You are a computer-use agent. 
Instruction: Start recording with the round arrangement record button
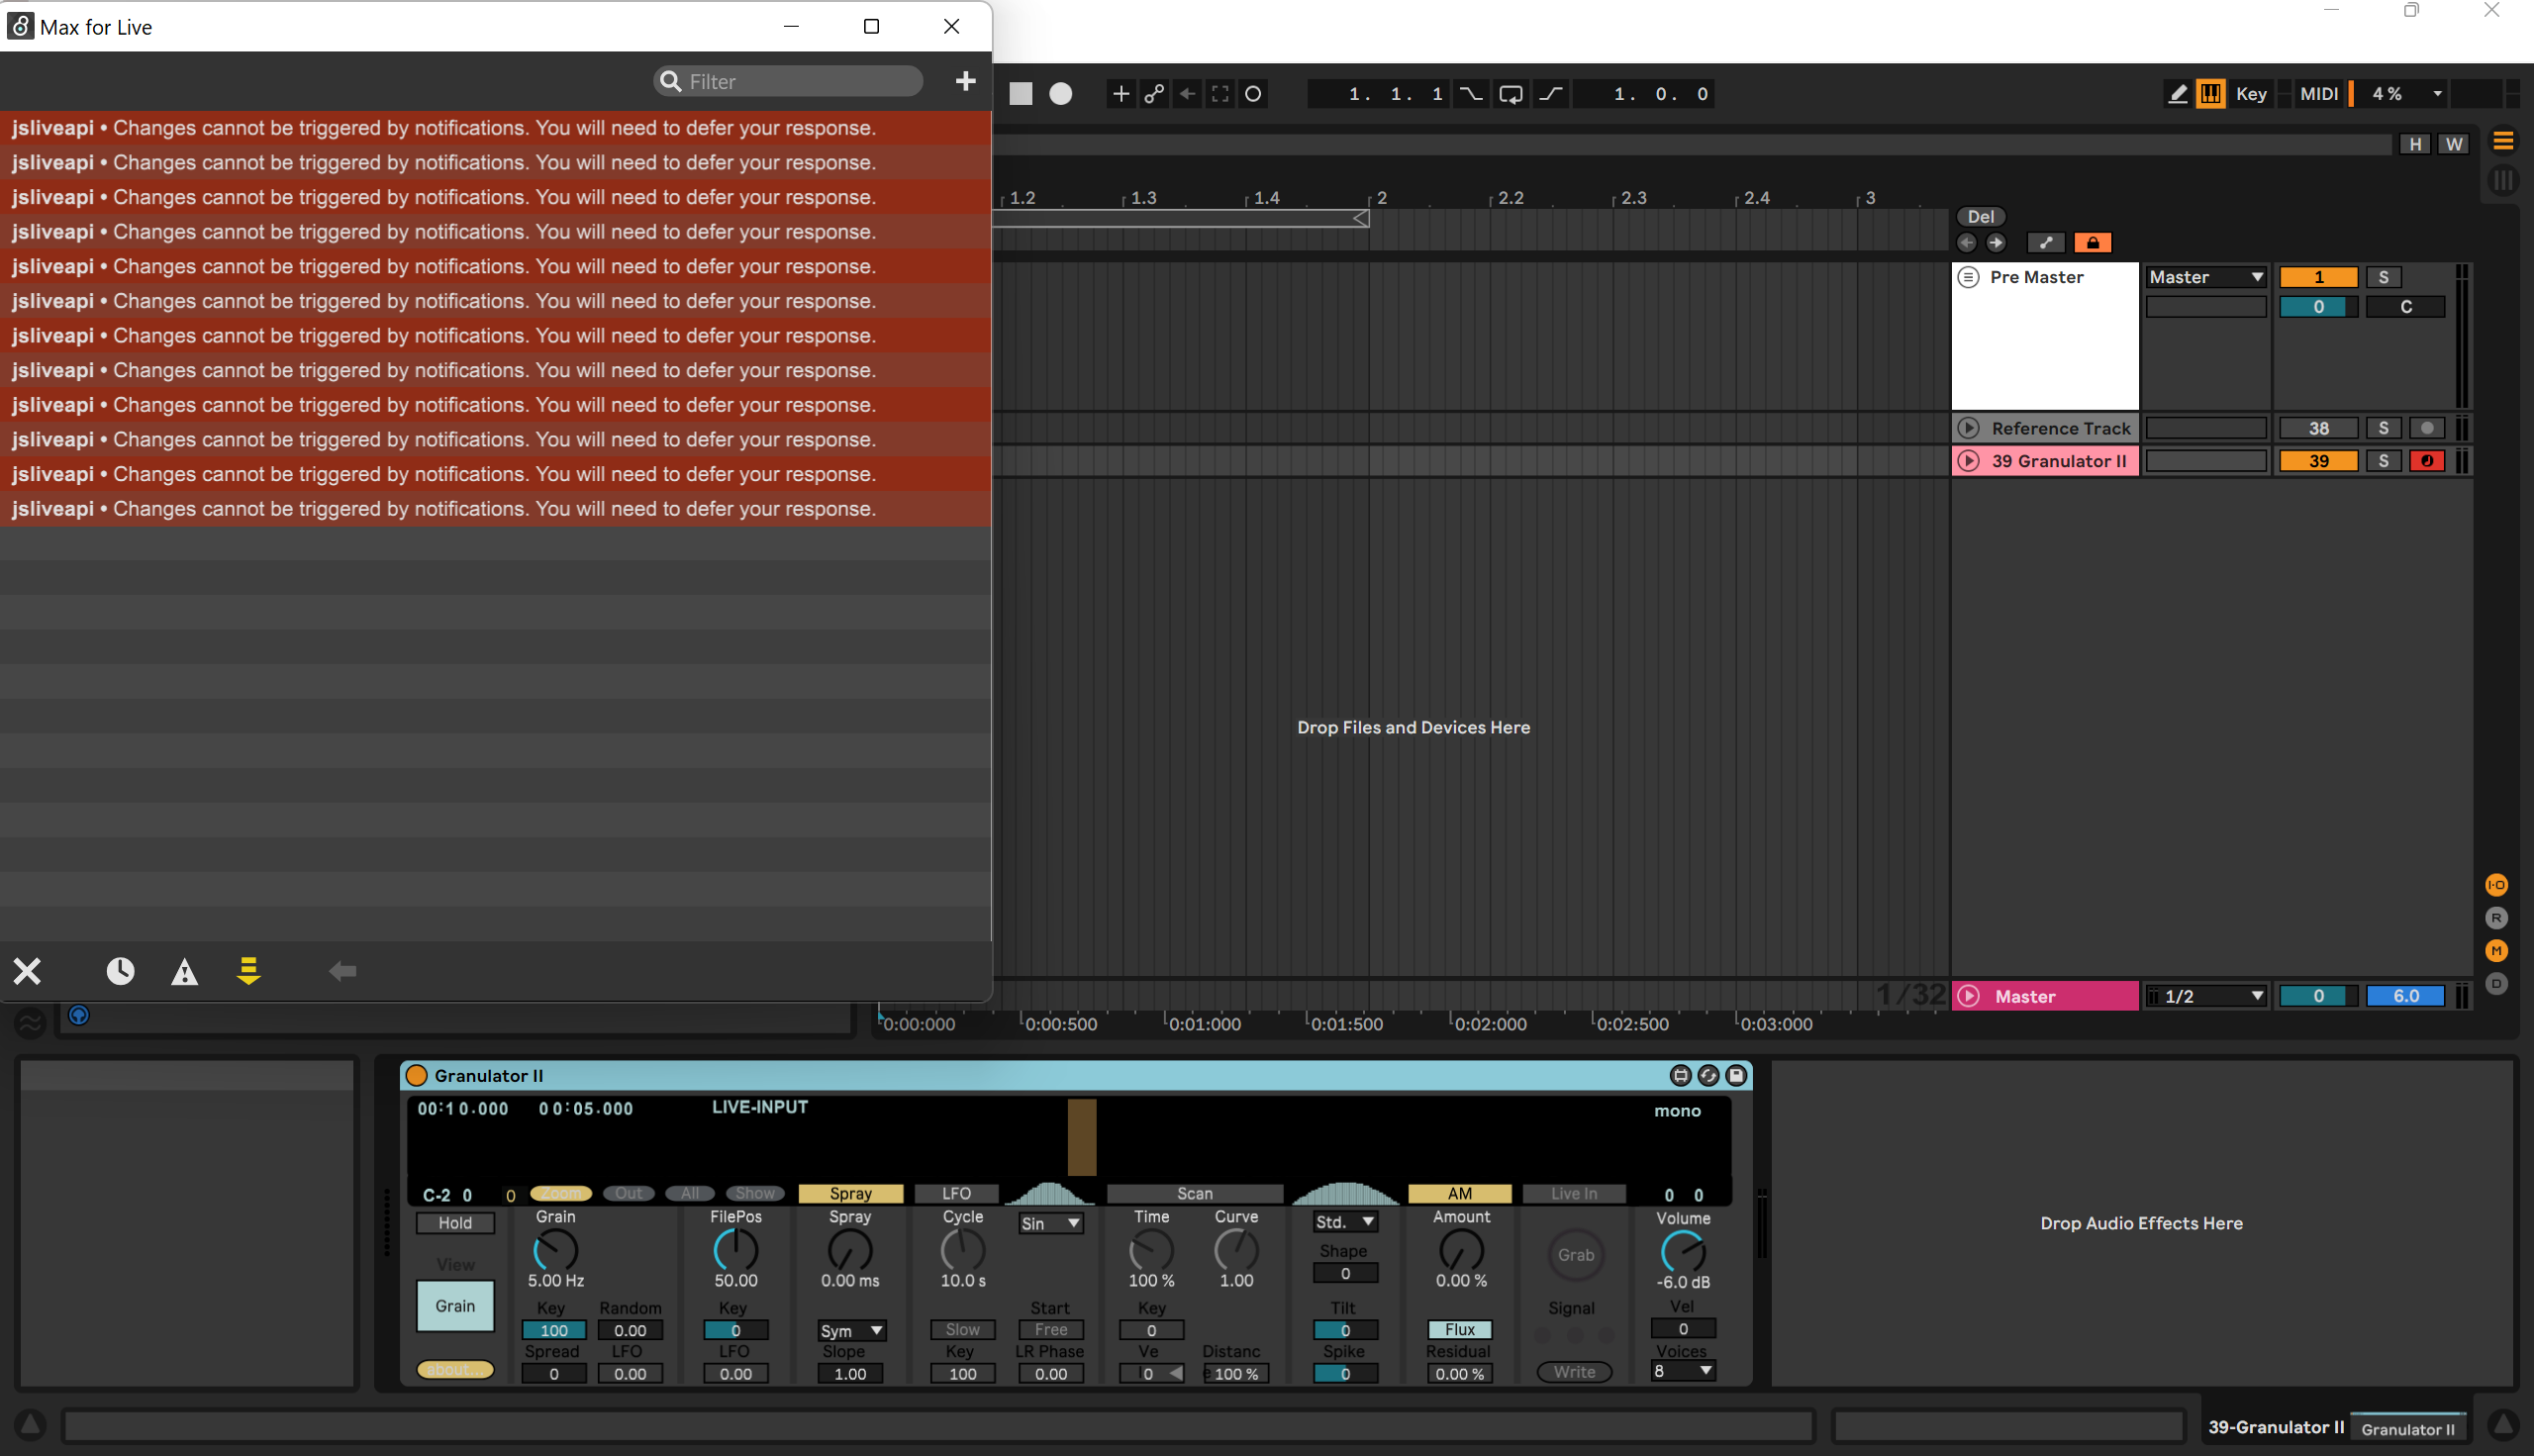click(1060, 94)
